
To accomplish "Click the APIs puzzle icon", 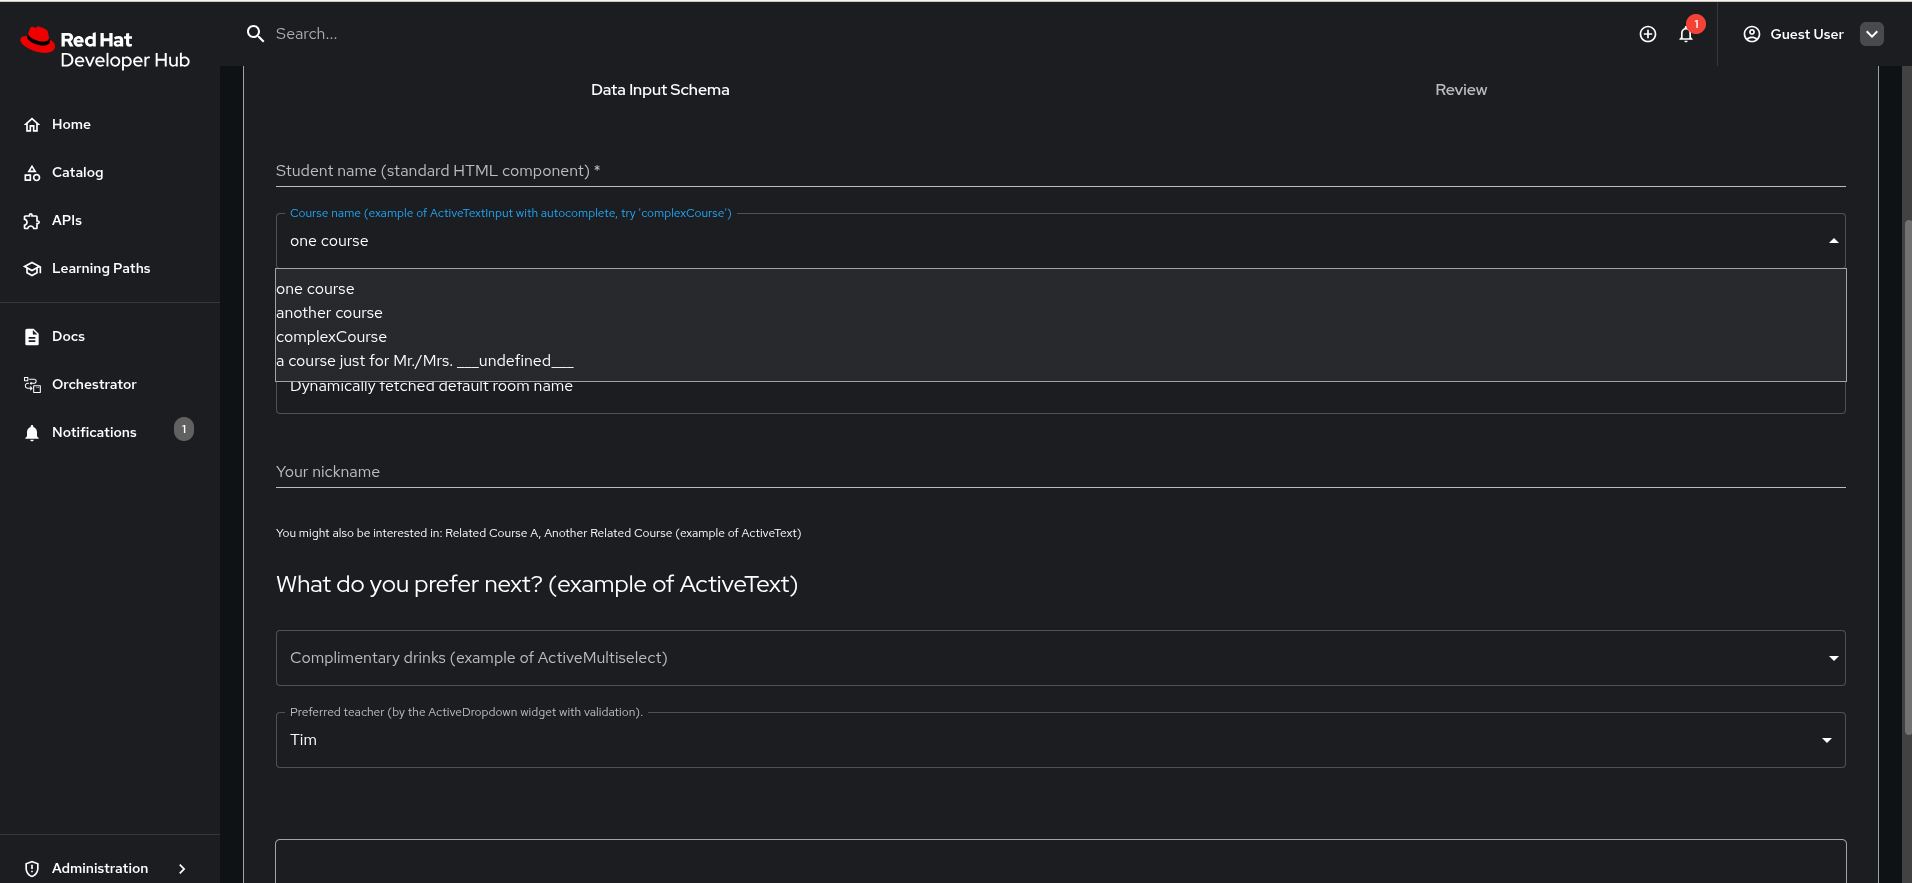I will pyautogui.click(x=32, y=221).
